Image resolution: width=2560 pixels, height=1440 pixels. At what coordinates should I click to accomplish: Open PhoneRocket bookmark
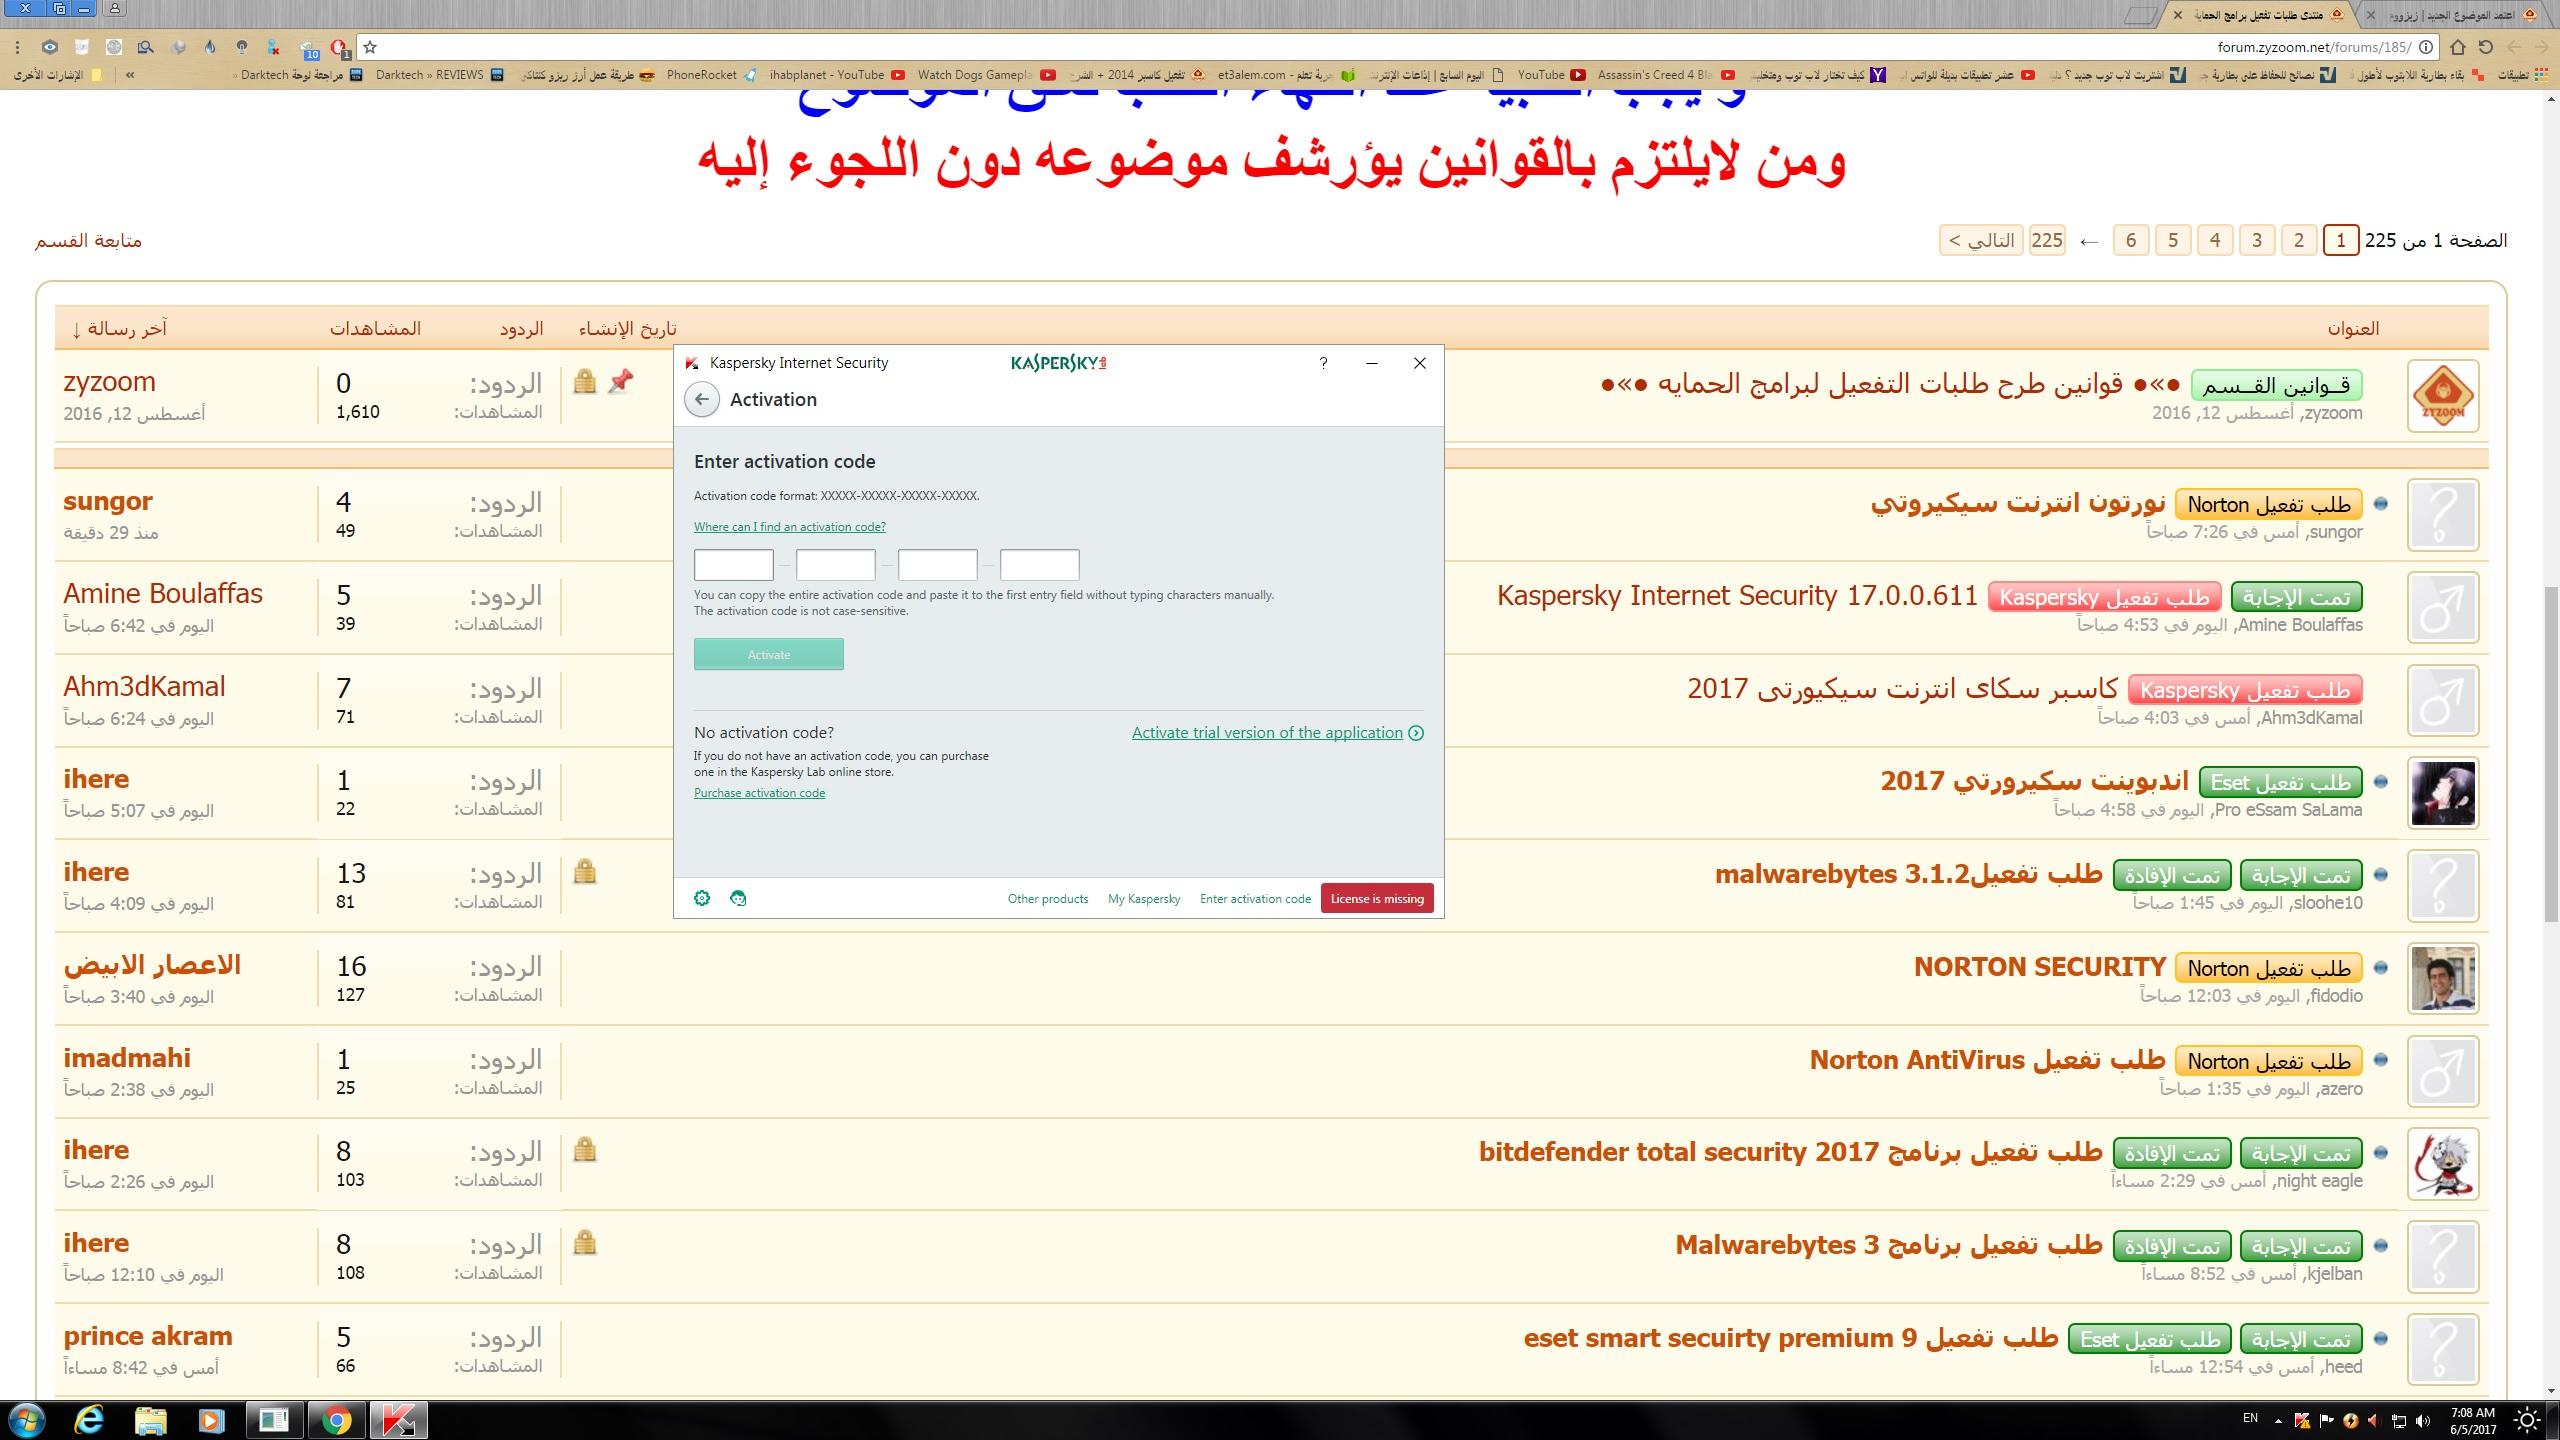[x=711, y=75]
